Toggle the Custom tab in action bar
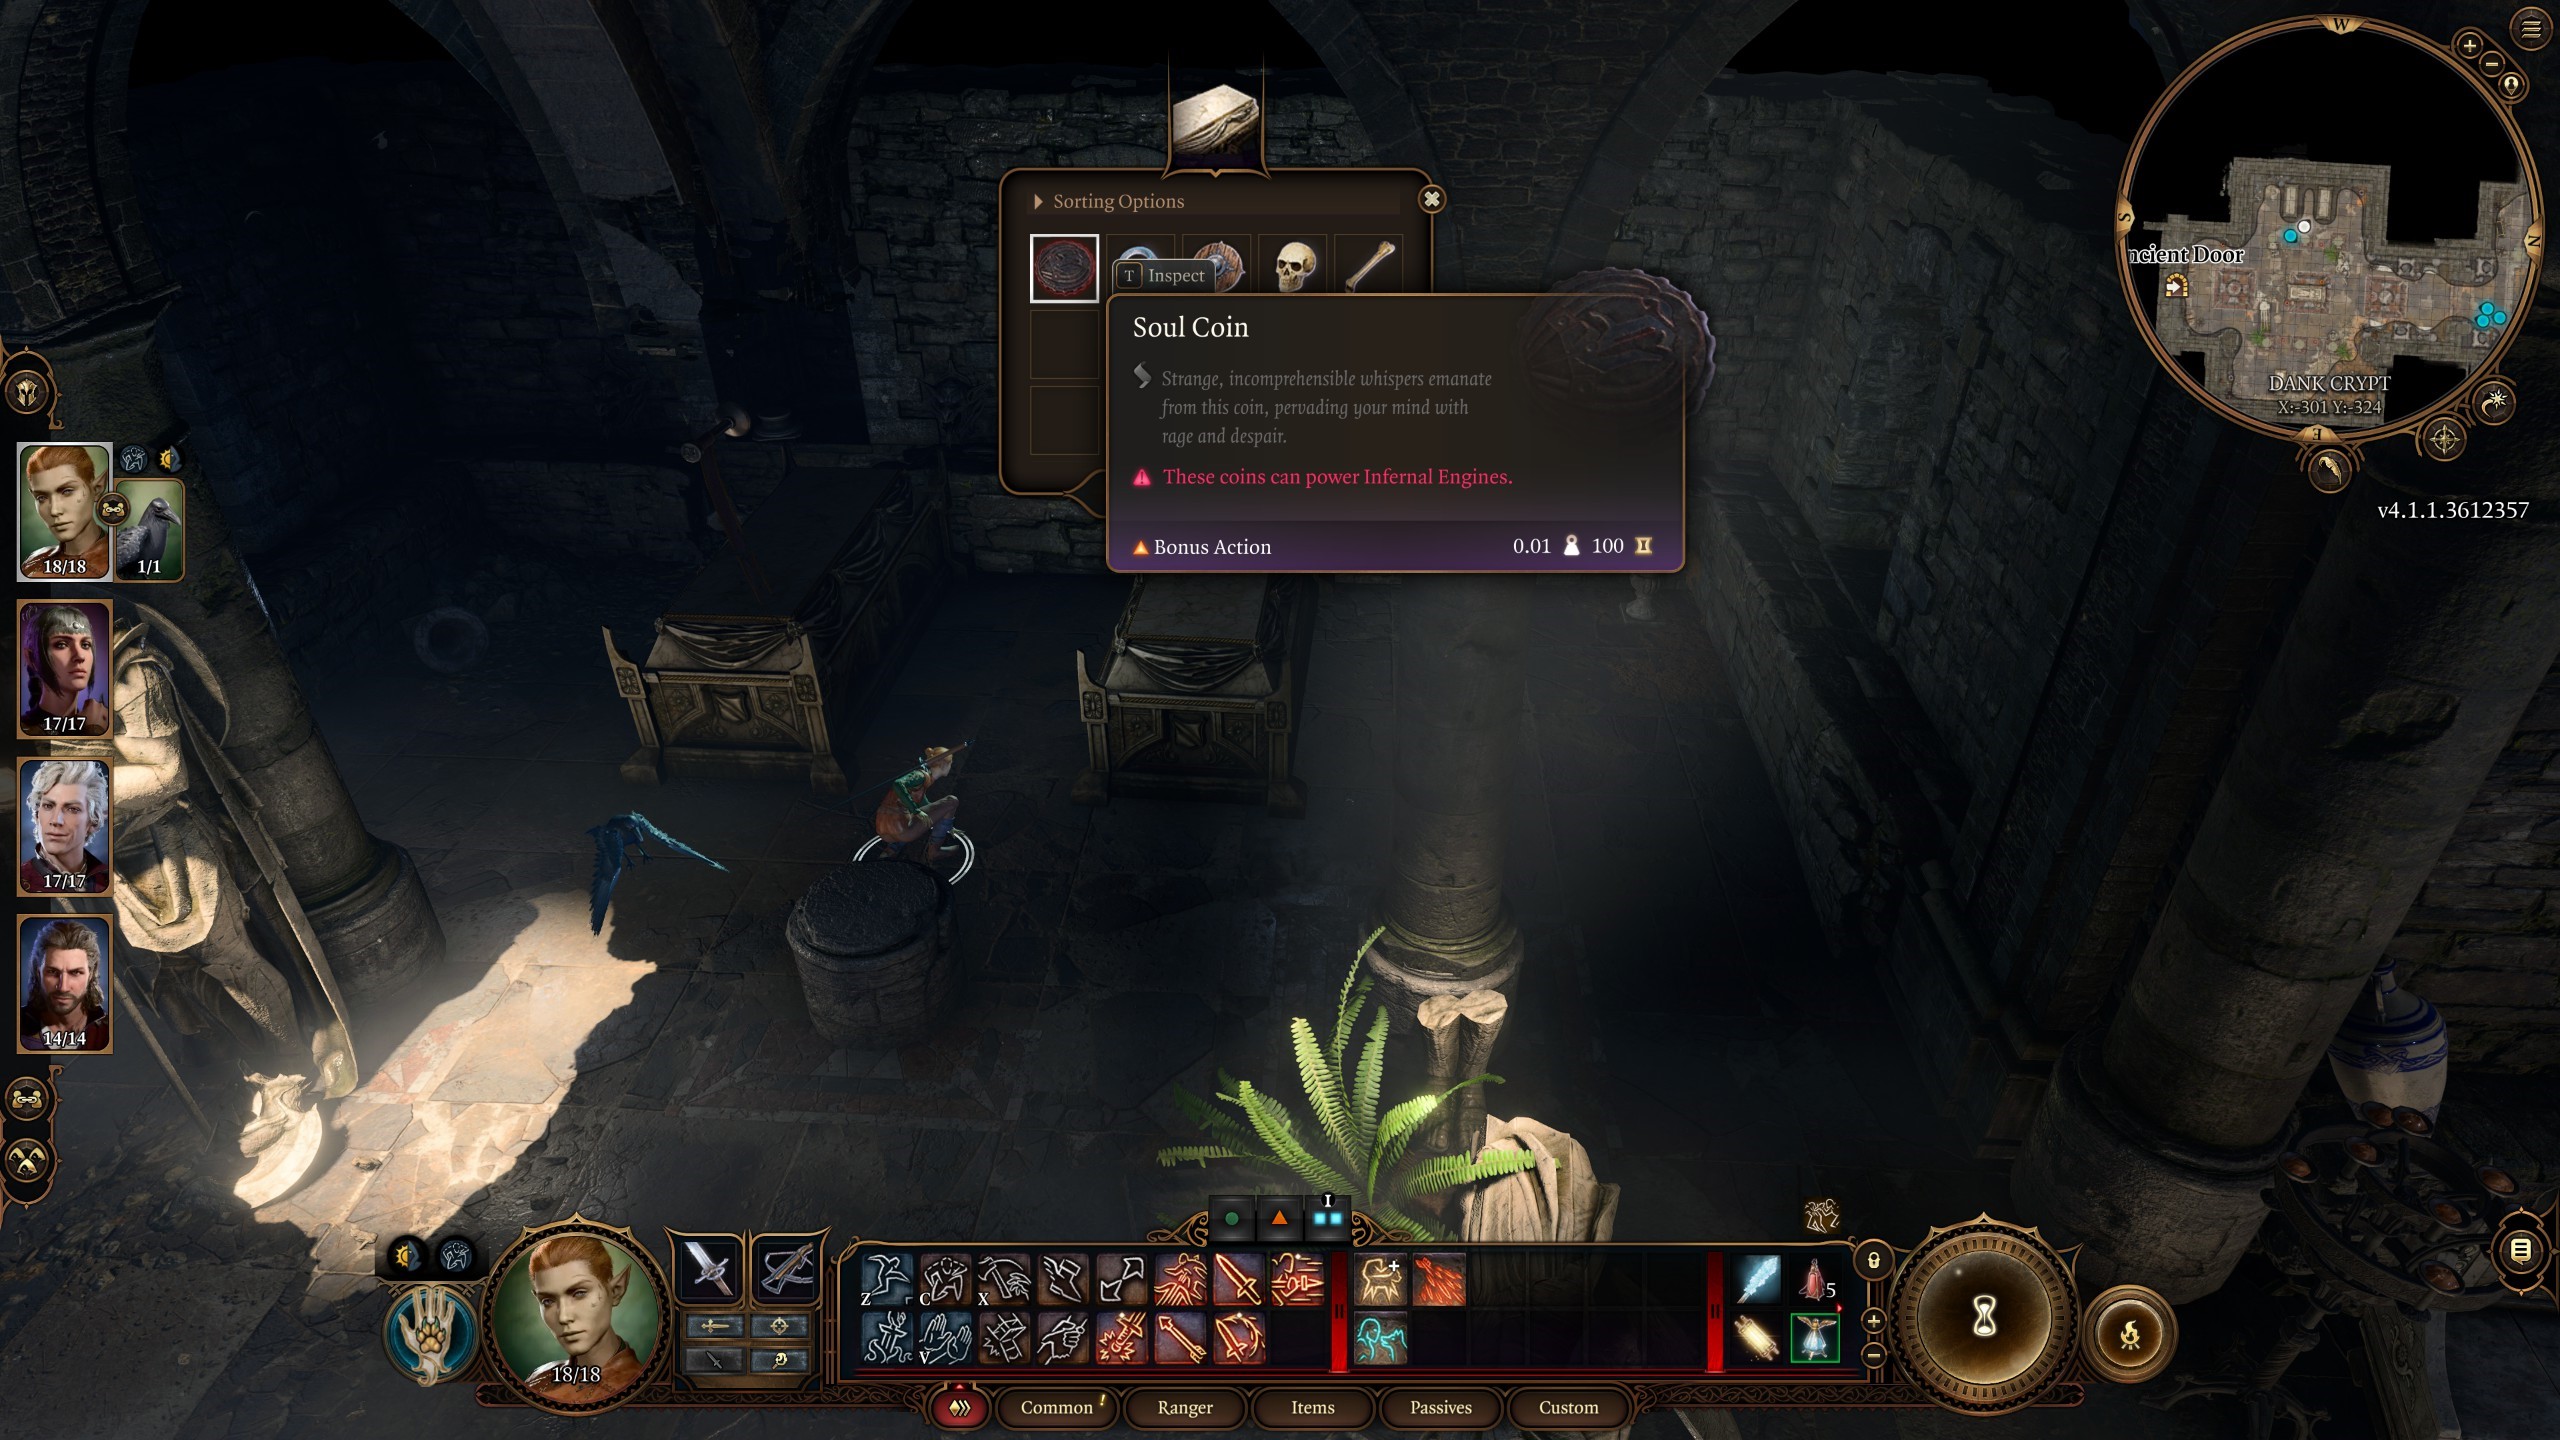Screen dimensions: 2560x1440 pyautogui.click(x=1568, y=1407)
